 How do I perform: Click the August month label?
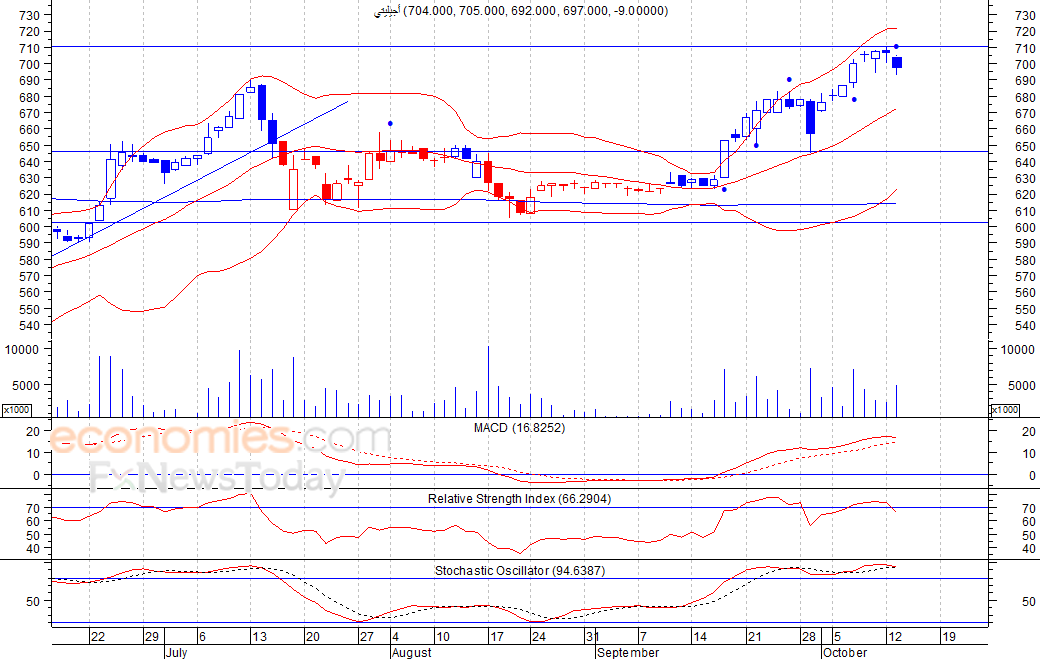(412, 652)
